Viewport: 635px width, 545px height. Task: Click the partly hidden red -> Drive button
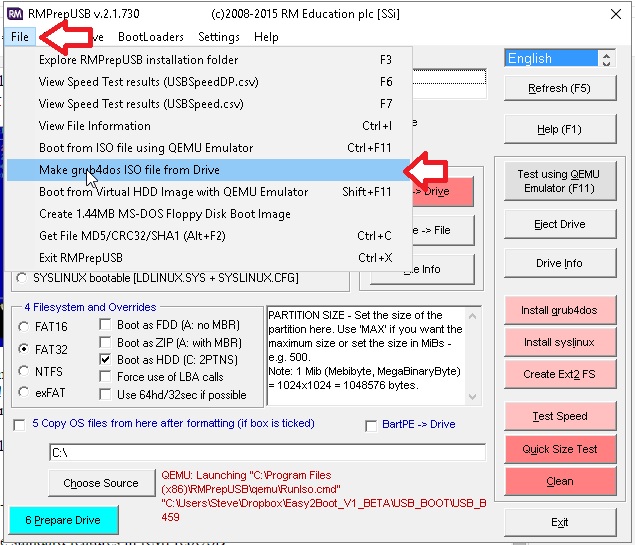click(x=443, y=192)
